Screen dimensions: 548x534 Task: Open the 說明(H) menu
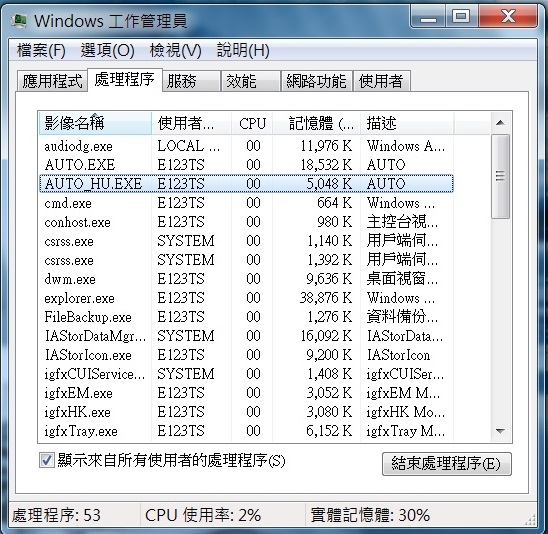pyautogui.click(x=243, y=50)
